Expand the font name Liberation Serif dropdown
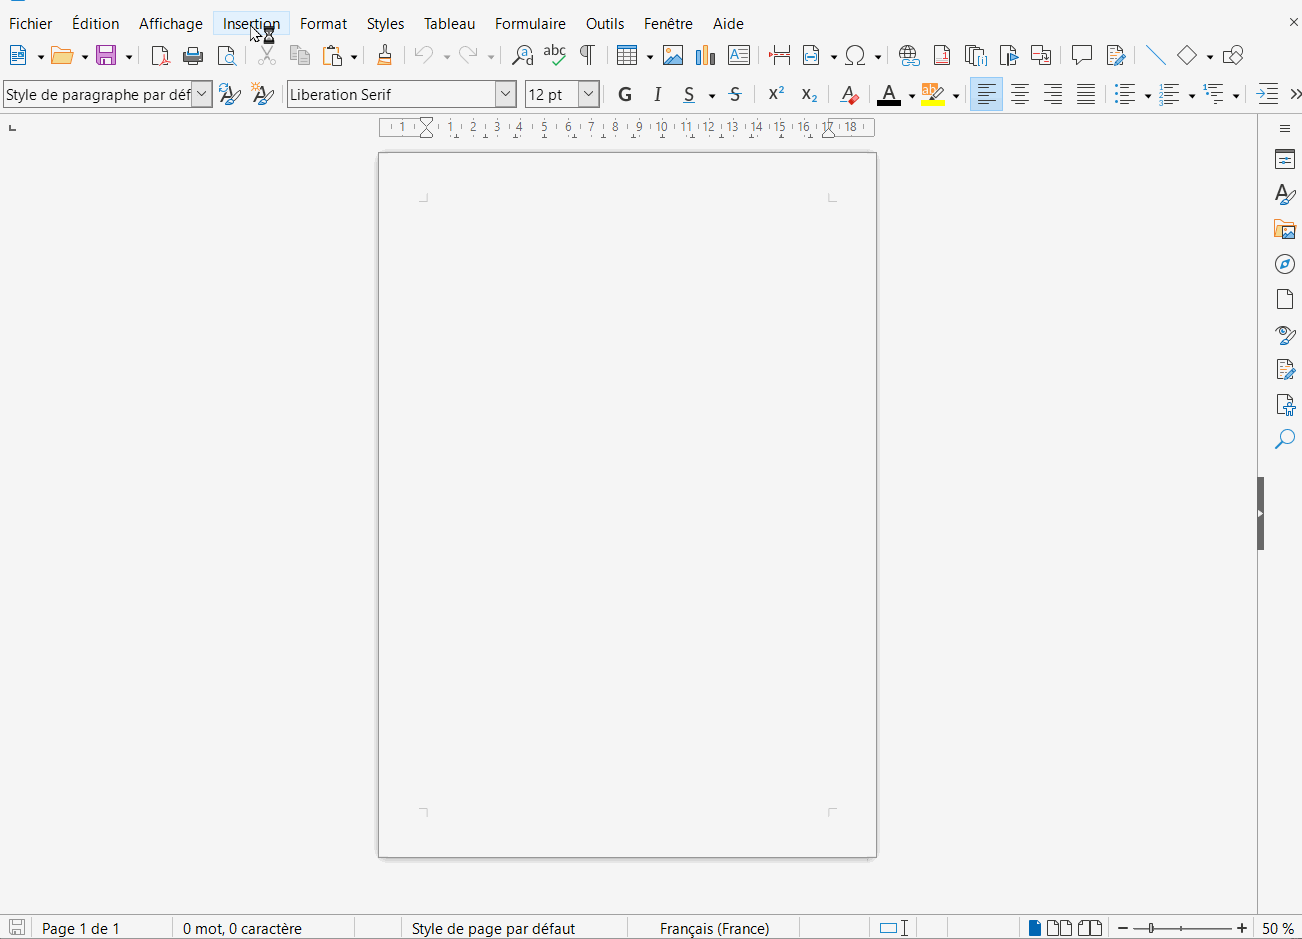Viewport: 1302px width, 939px height. point(506,95)
